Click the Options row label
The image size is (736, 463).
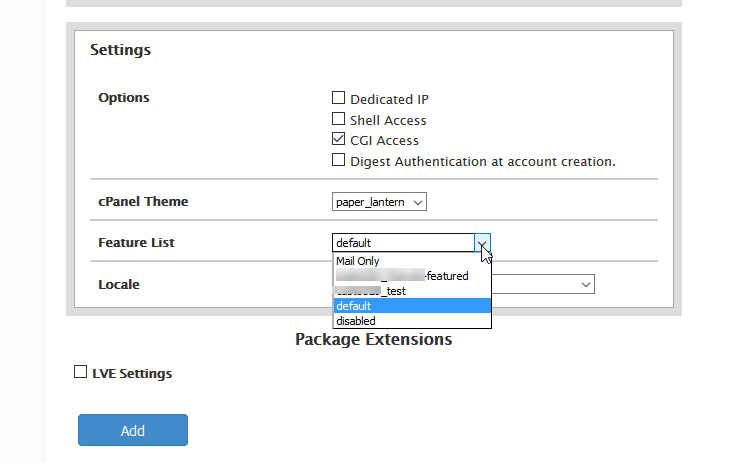click(x=124, y=98)
